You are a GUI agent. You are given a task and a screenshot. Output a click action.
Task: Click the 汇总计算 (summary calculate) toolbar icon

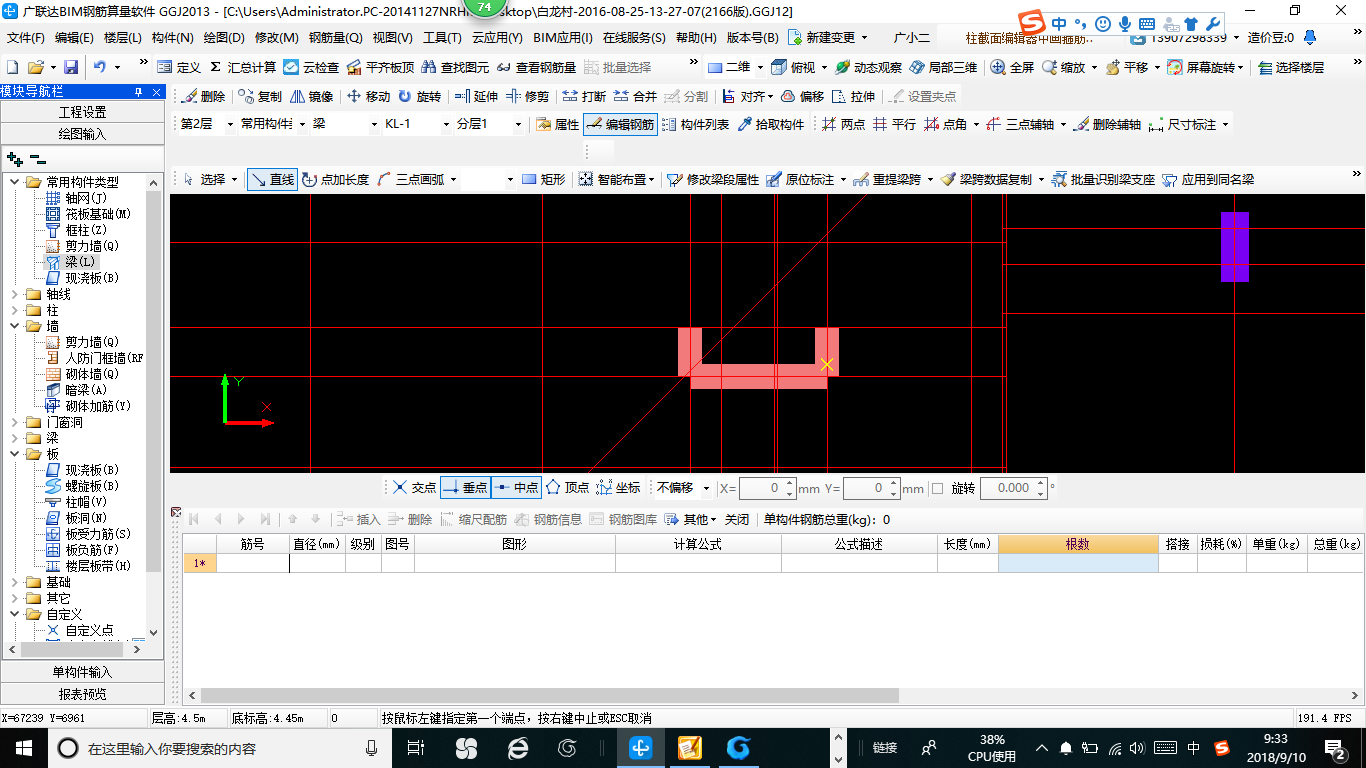pyautogui.click(x=242, y=67)
